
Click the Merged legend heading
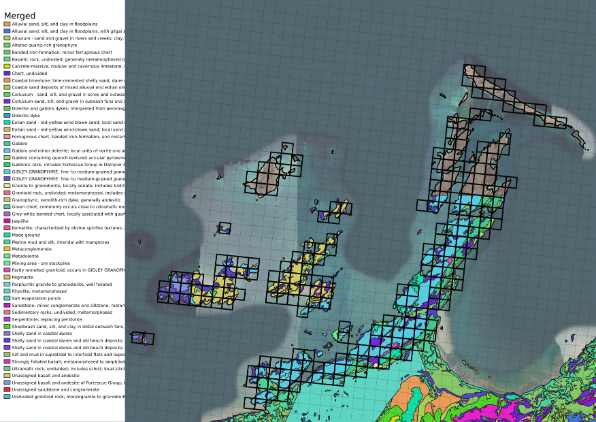tap(20, 16)
